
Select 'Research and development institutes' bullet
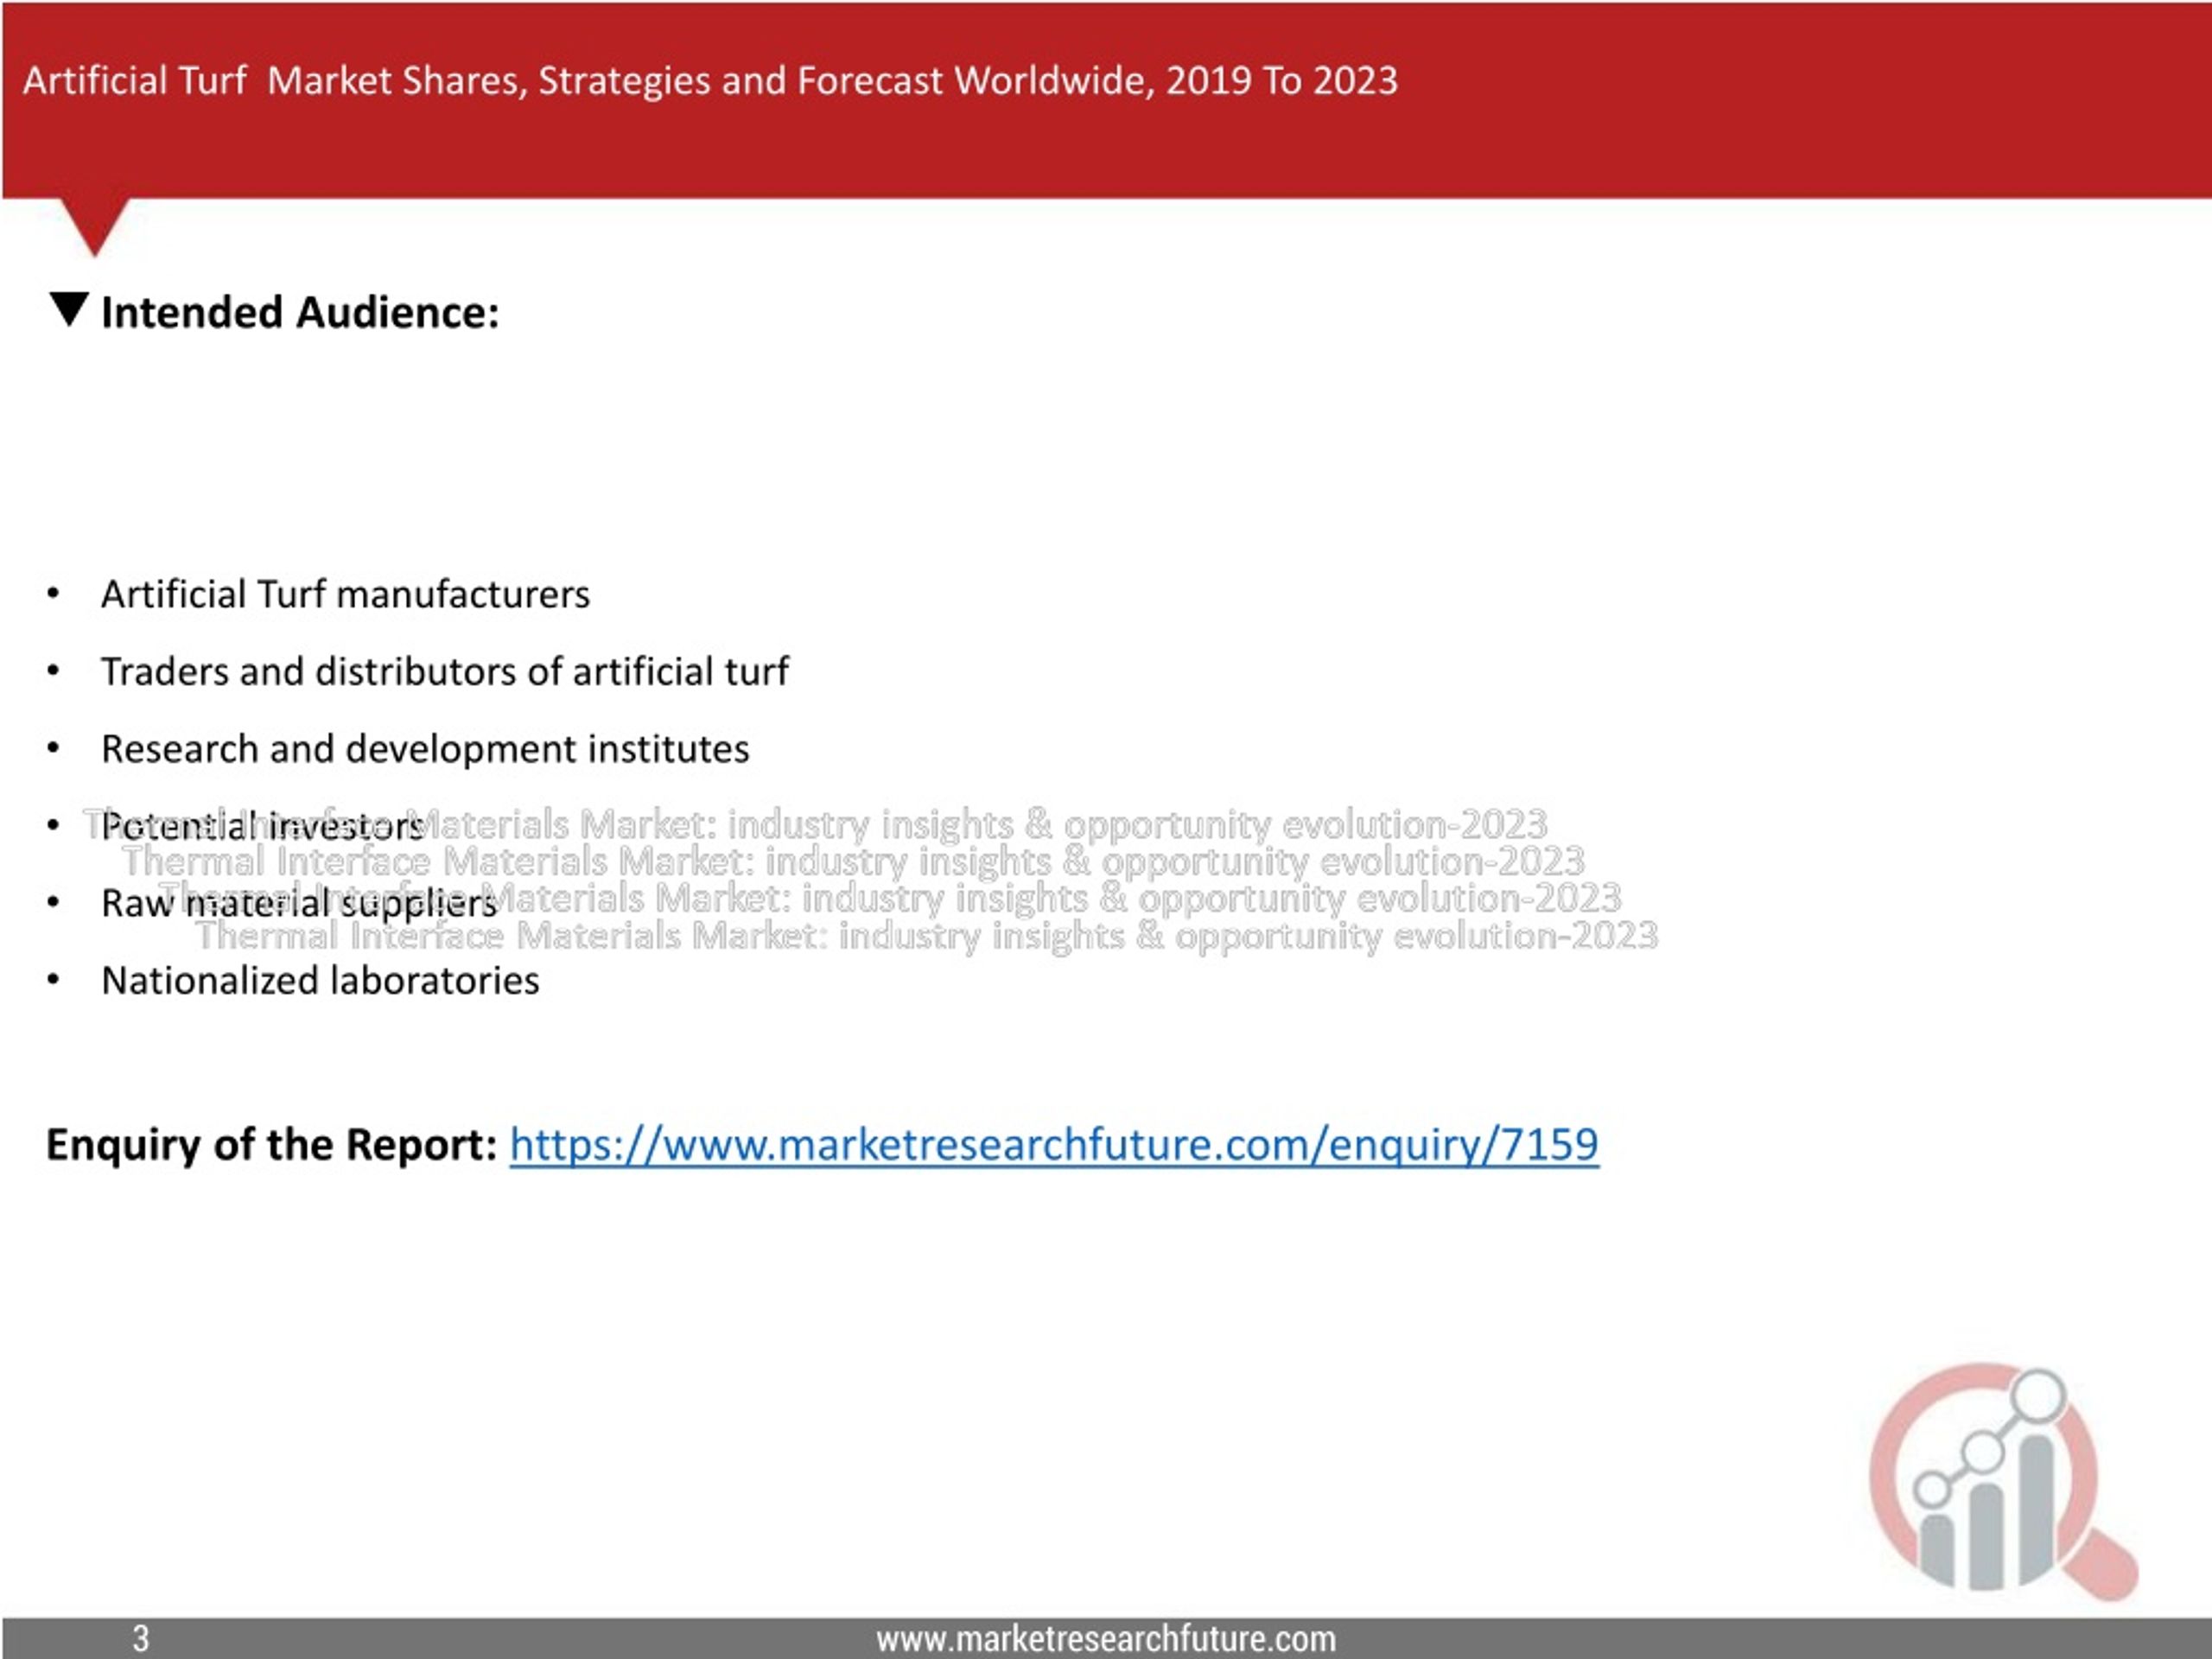coord(425,749)
